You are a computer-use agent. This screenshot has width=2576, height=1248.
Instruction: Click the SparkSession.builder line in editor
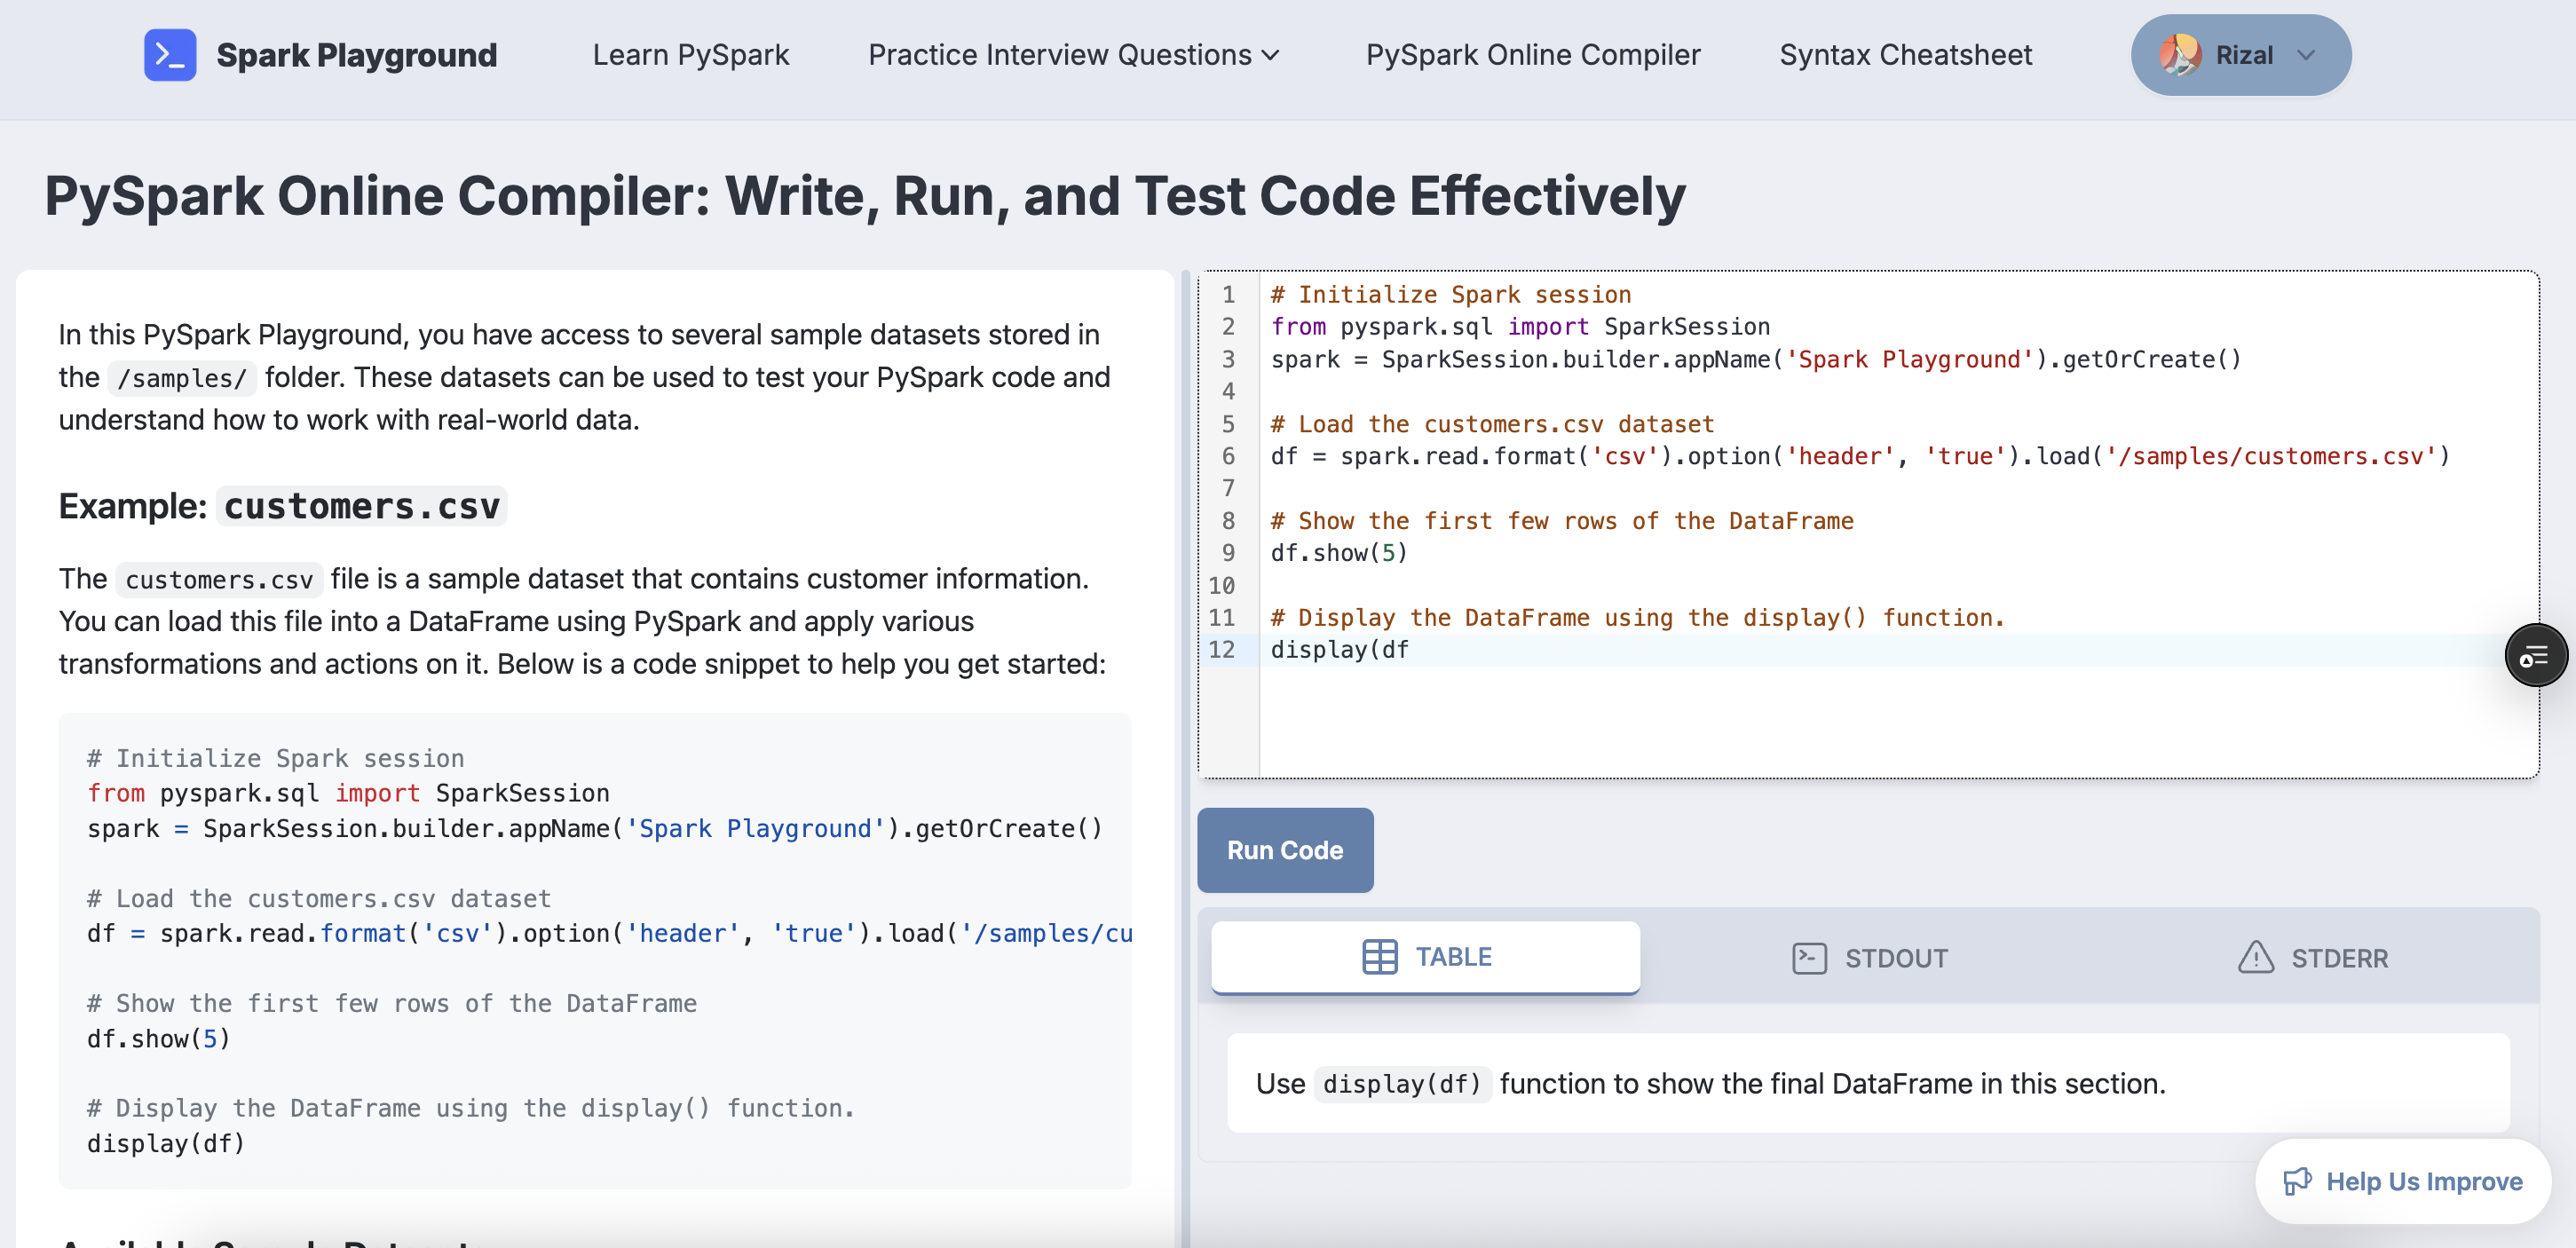[1756, 359]
